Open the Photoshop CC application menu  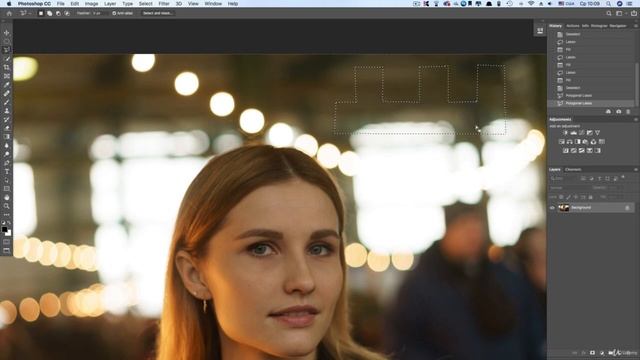34,4
